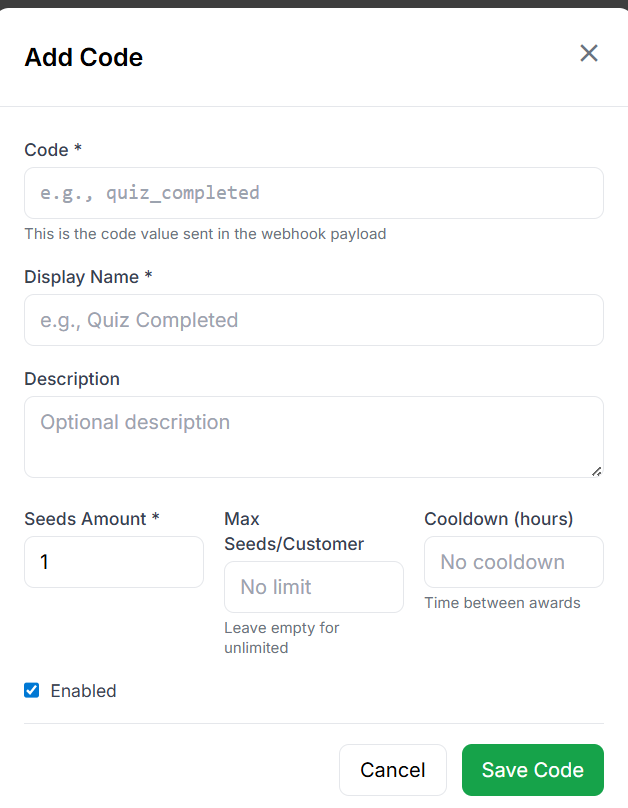Click the Max Seeds/Customer label
This screenshot has width=628, height=808.
(292, 532)
